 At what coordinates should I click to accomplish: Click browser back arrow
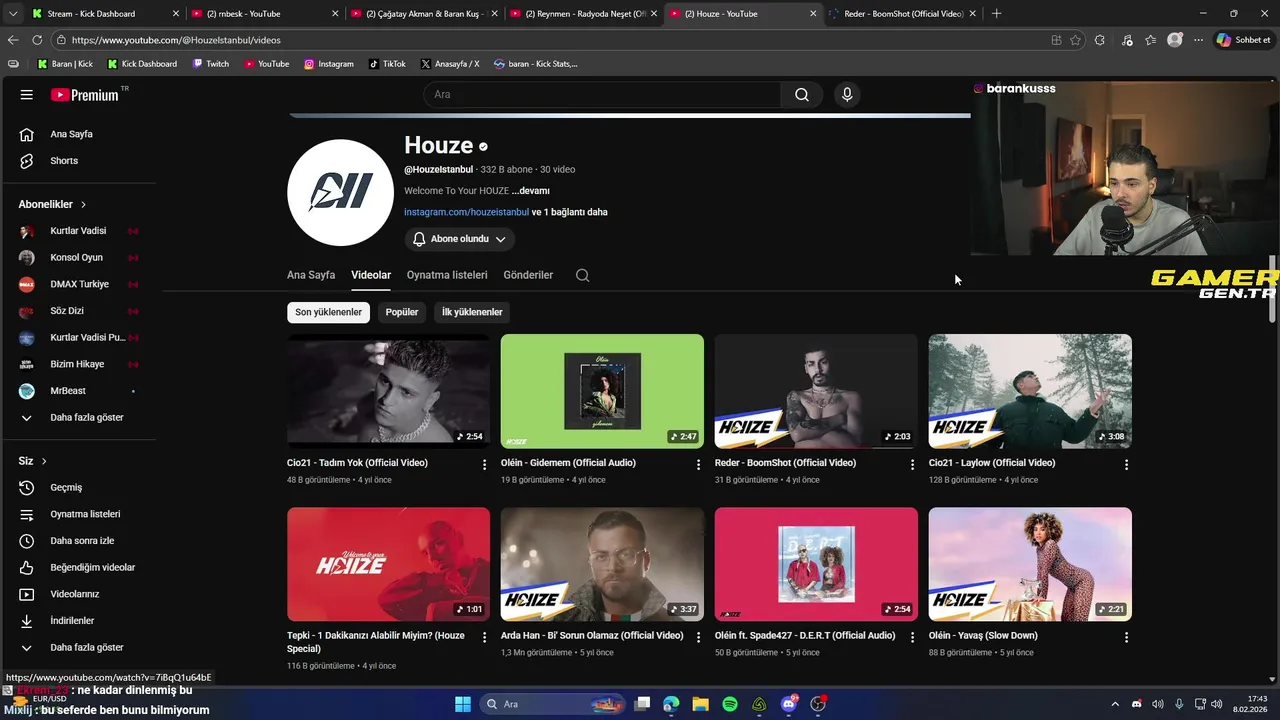13,40
